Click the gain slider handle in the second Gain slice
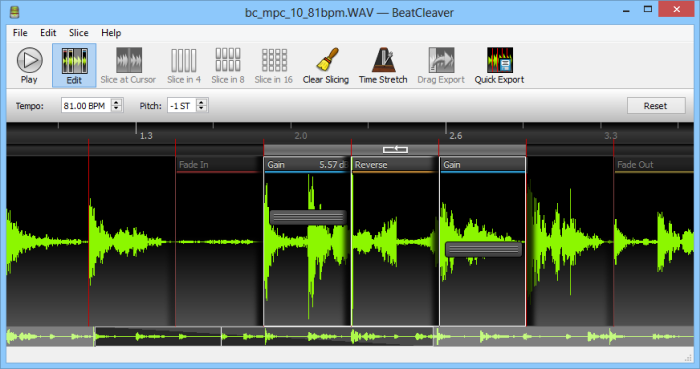This screenshot has height=369, width=700. [484, 249]
